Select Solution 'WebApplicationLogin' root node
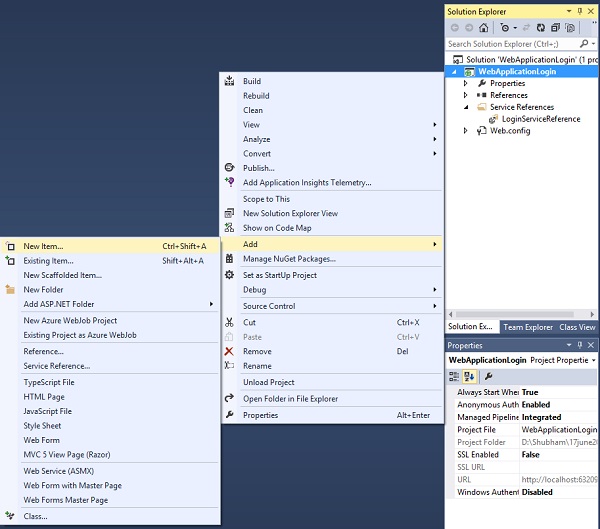 pyautogui.click(x=526, y=60)
